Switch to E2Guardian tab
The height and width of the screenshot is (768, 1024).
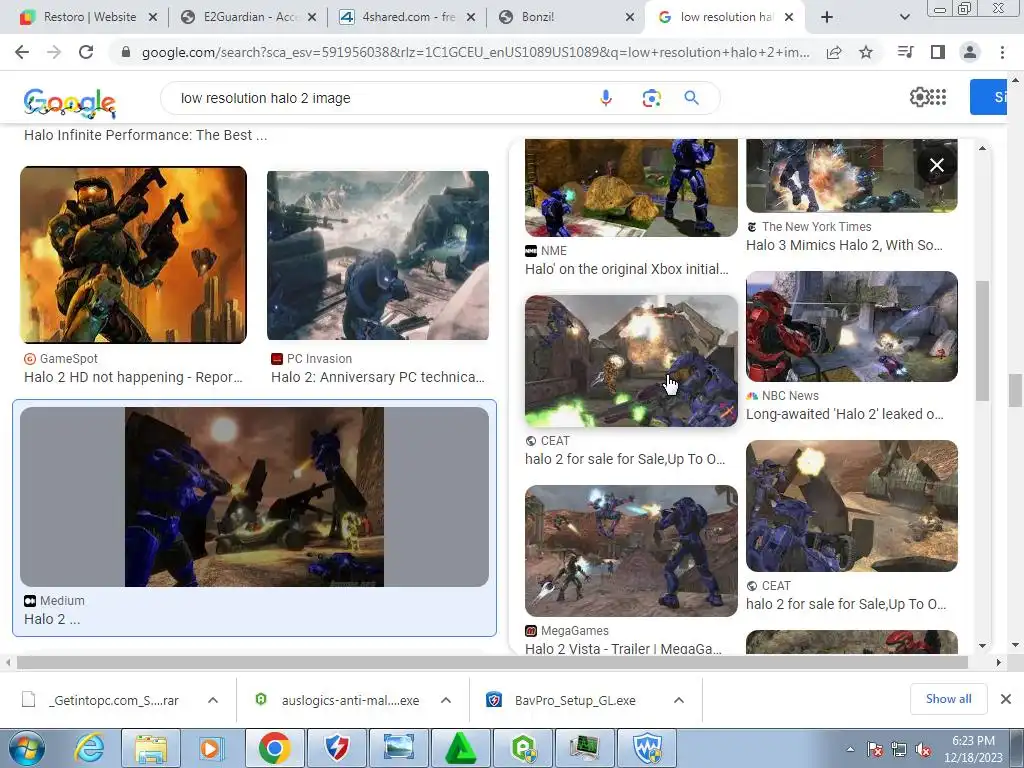(x=250, y=17)
